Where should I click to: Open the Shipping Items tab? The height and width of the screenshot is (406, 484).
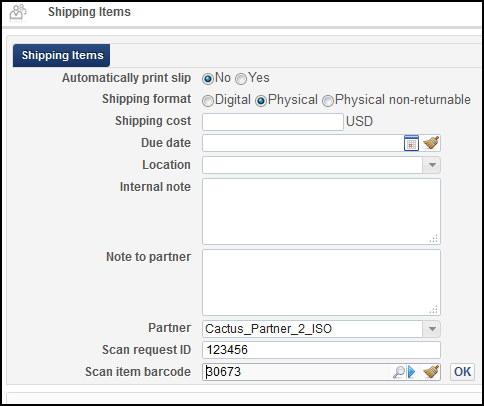62,55
